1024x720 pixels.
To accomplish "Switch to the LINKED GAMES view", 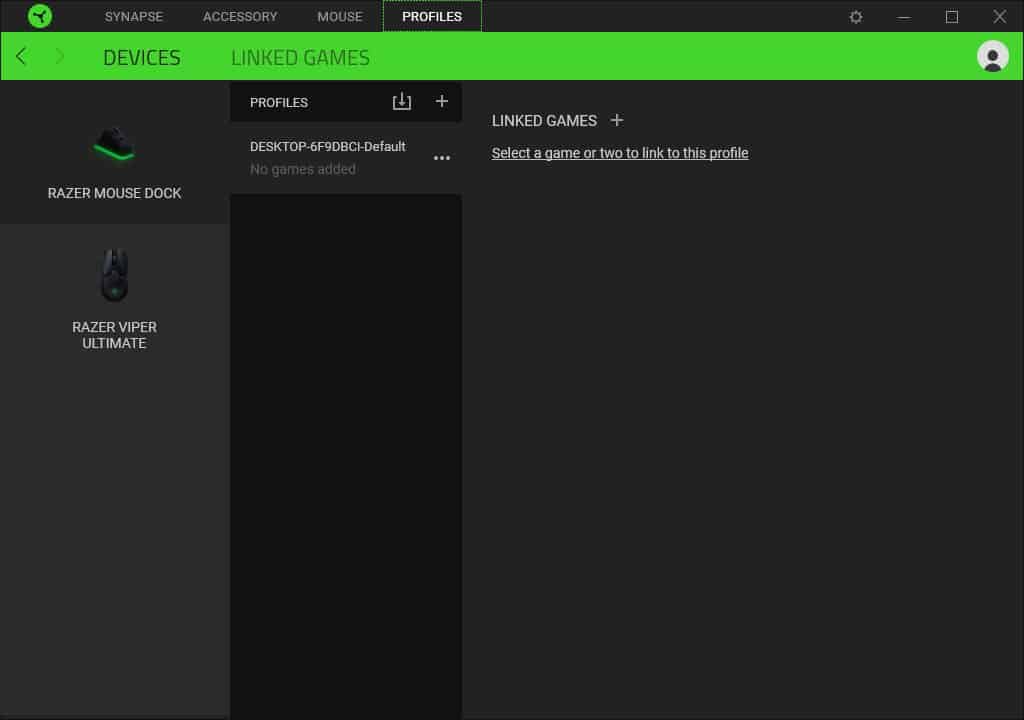I will click(x=300, y=57).
